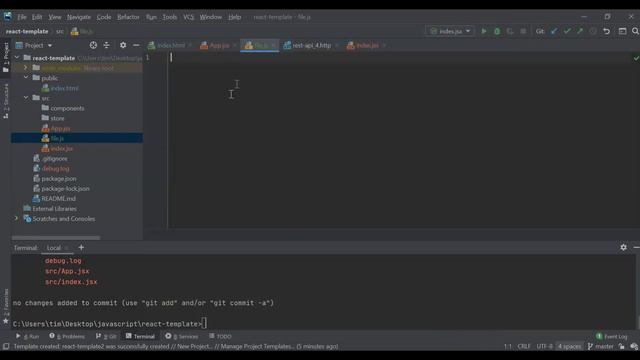Open the Services tool window button
The height and width of the screenshot is (360, 640).
point(182,336)
